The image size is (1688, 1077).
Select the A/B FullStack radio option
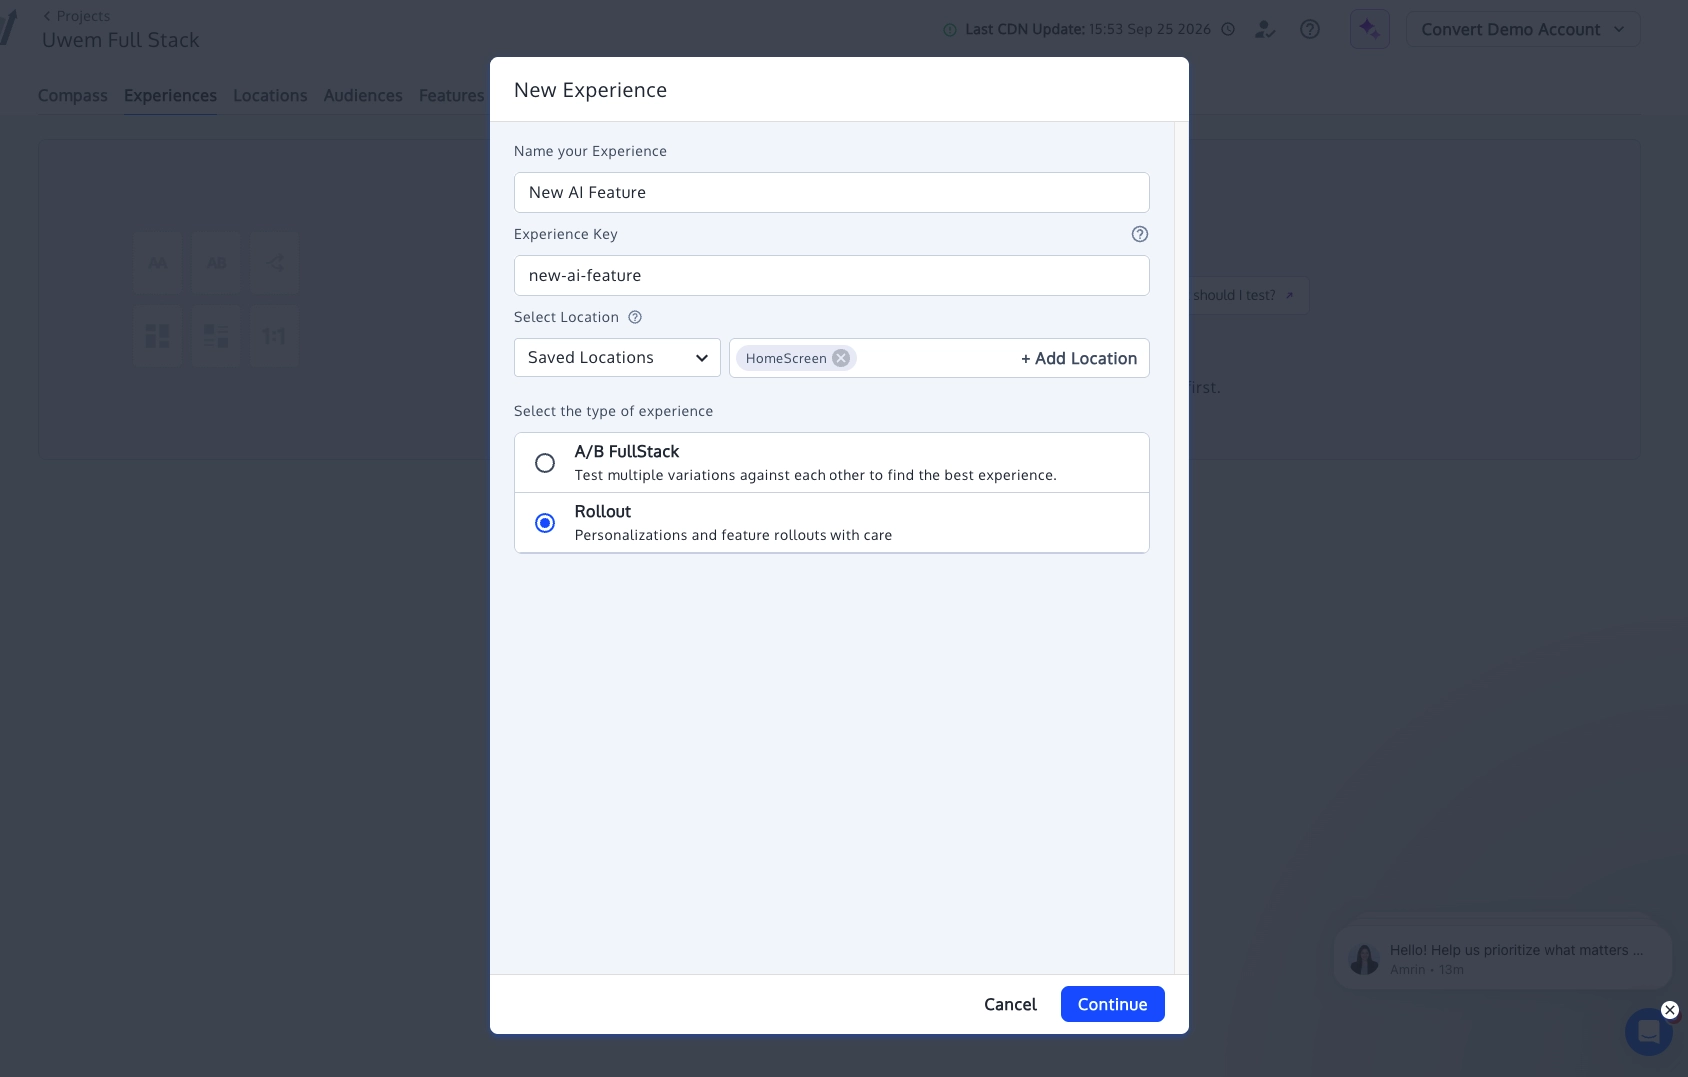tap(545, 463)
